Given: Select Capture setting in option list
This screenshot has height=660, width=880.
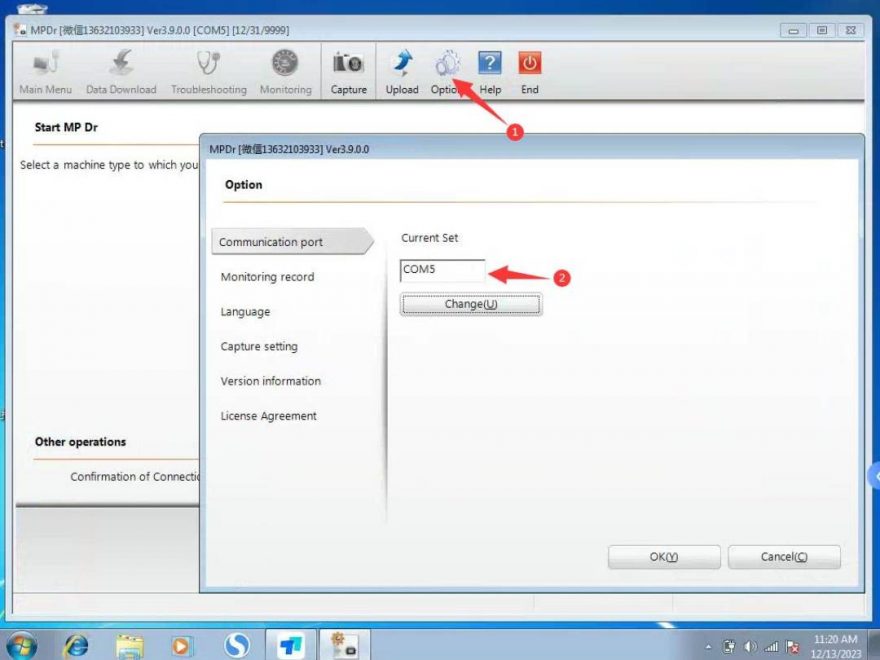Looking at the screenshot, I should pos(259,346).
